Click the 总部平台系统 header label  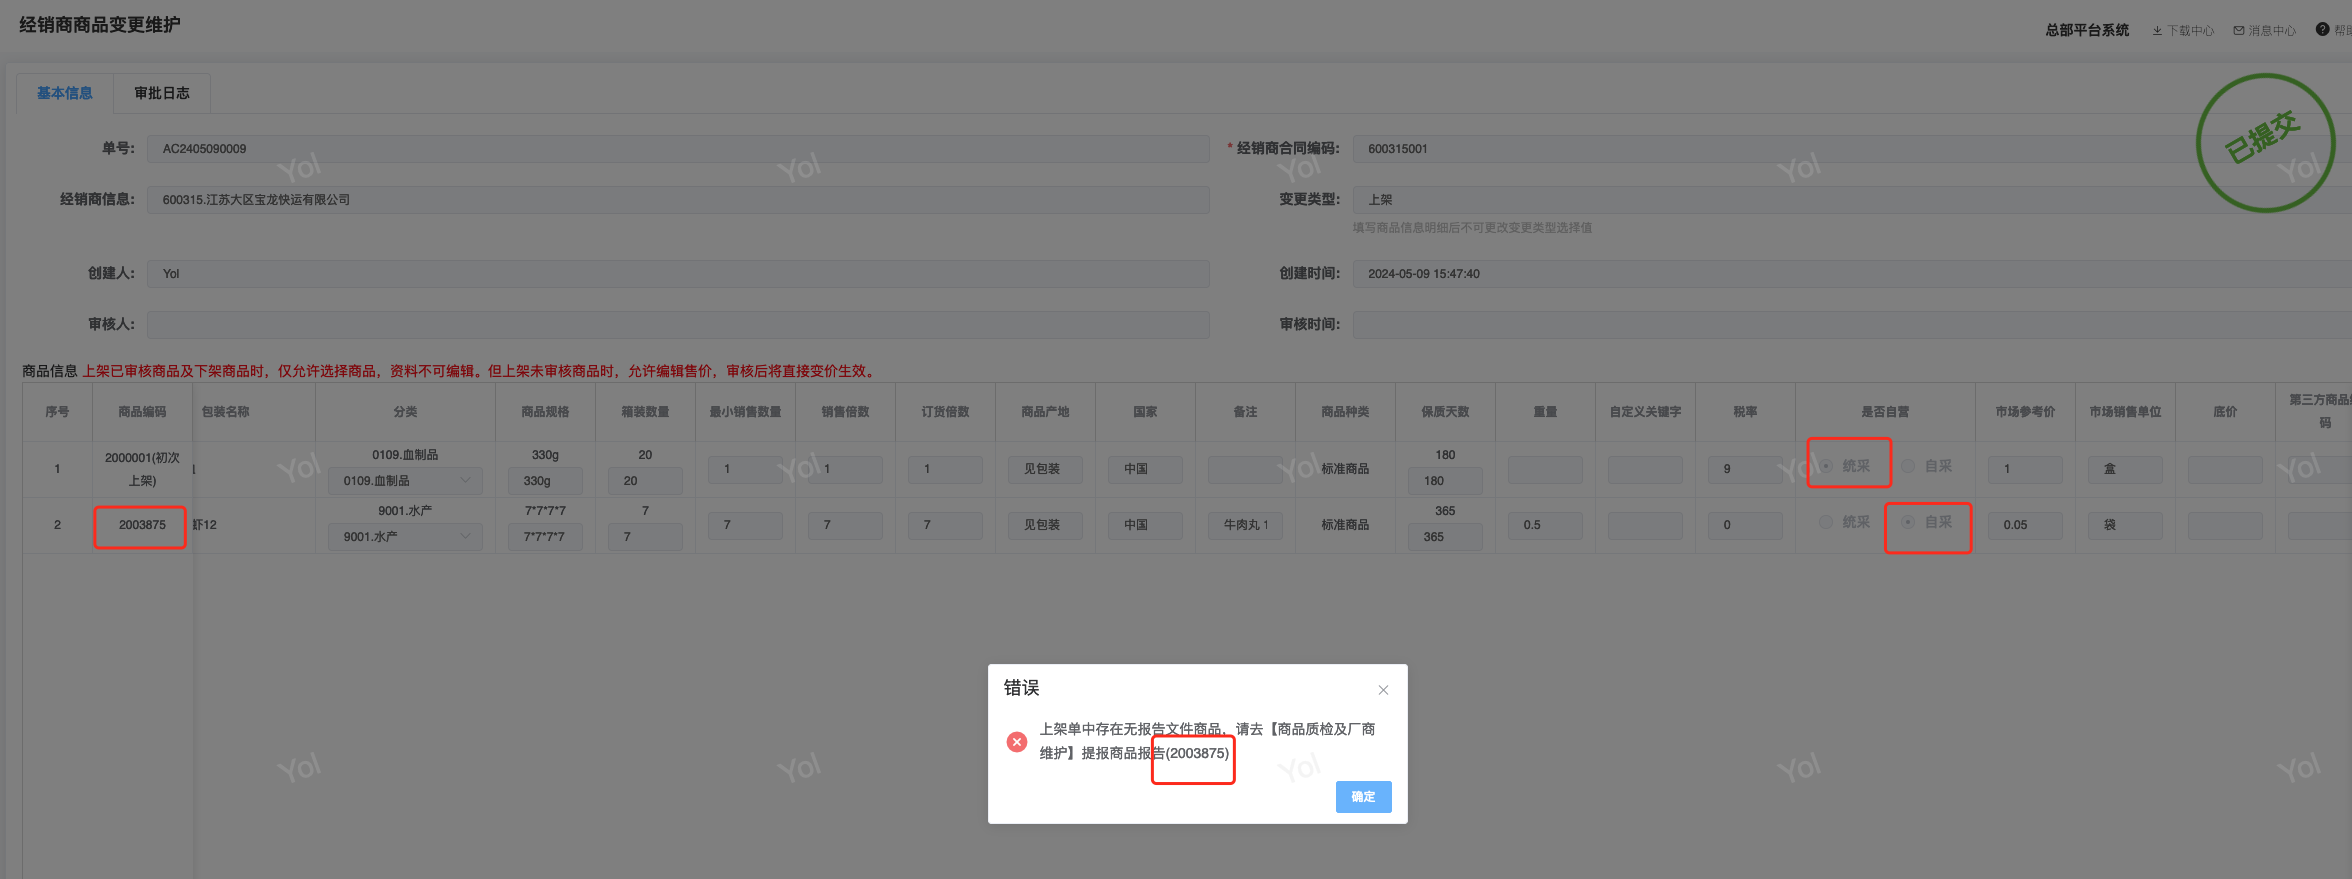coord(2087,31)
